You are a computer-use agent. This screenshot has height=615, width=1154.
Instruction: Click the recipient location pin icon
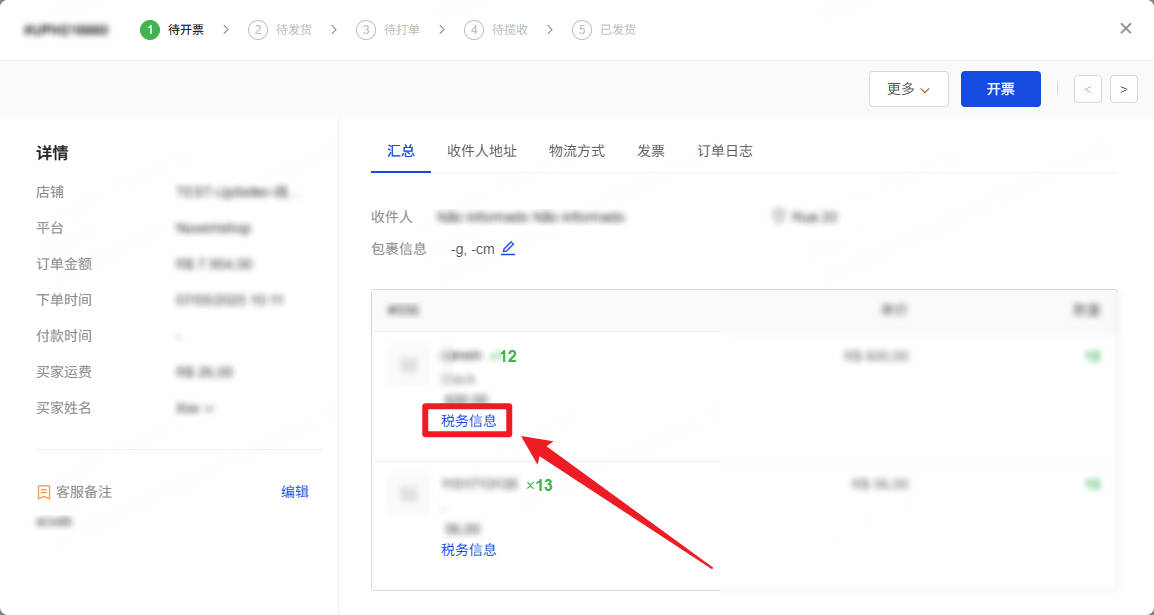coord(778,216)
